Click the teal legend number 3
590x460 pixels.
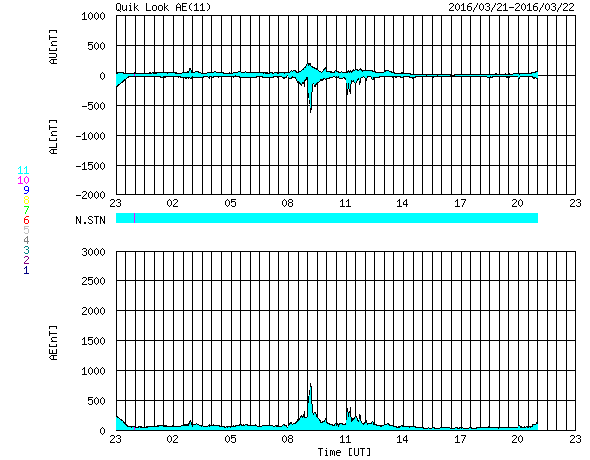coord(26,250)
